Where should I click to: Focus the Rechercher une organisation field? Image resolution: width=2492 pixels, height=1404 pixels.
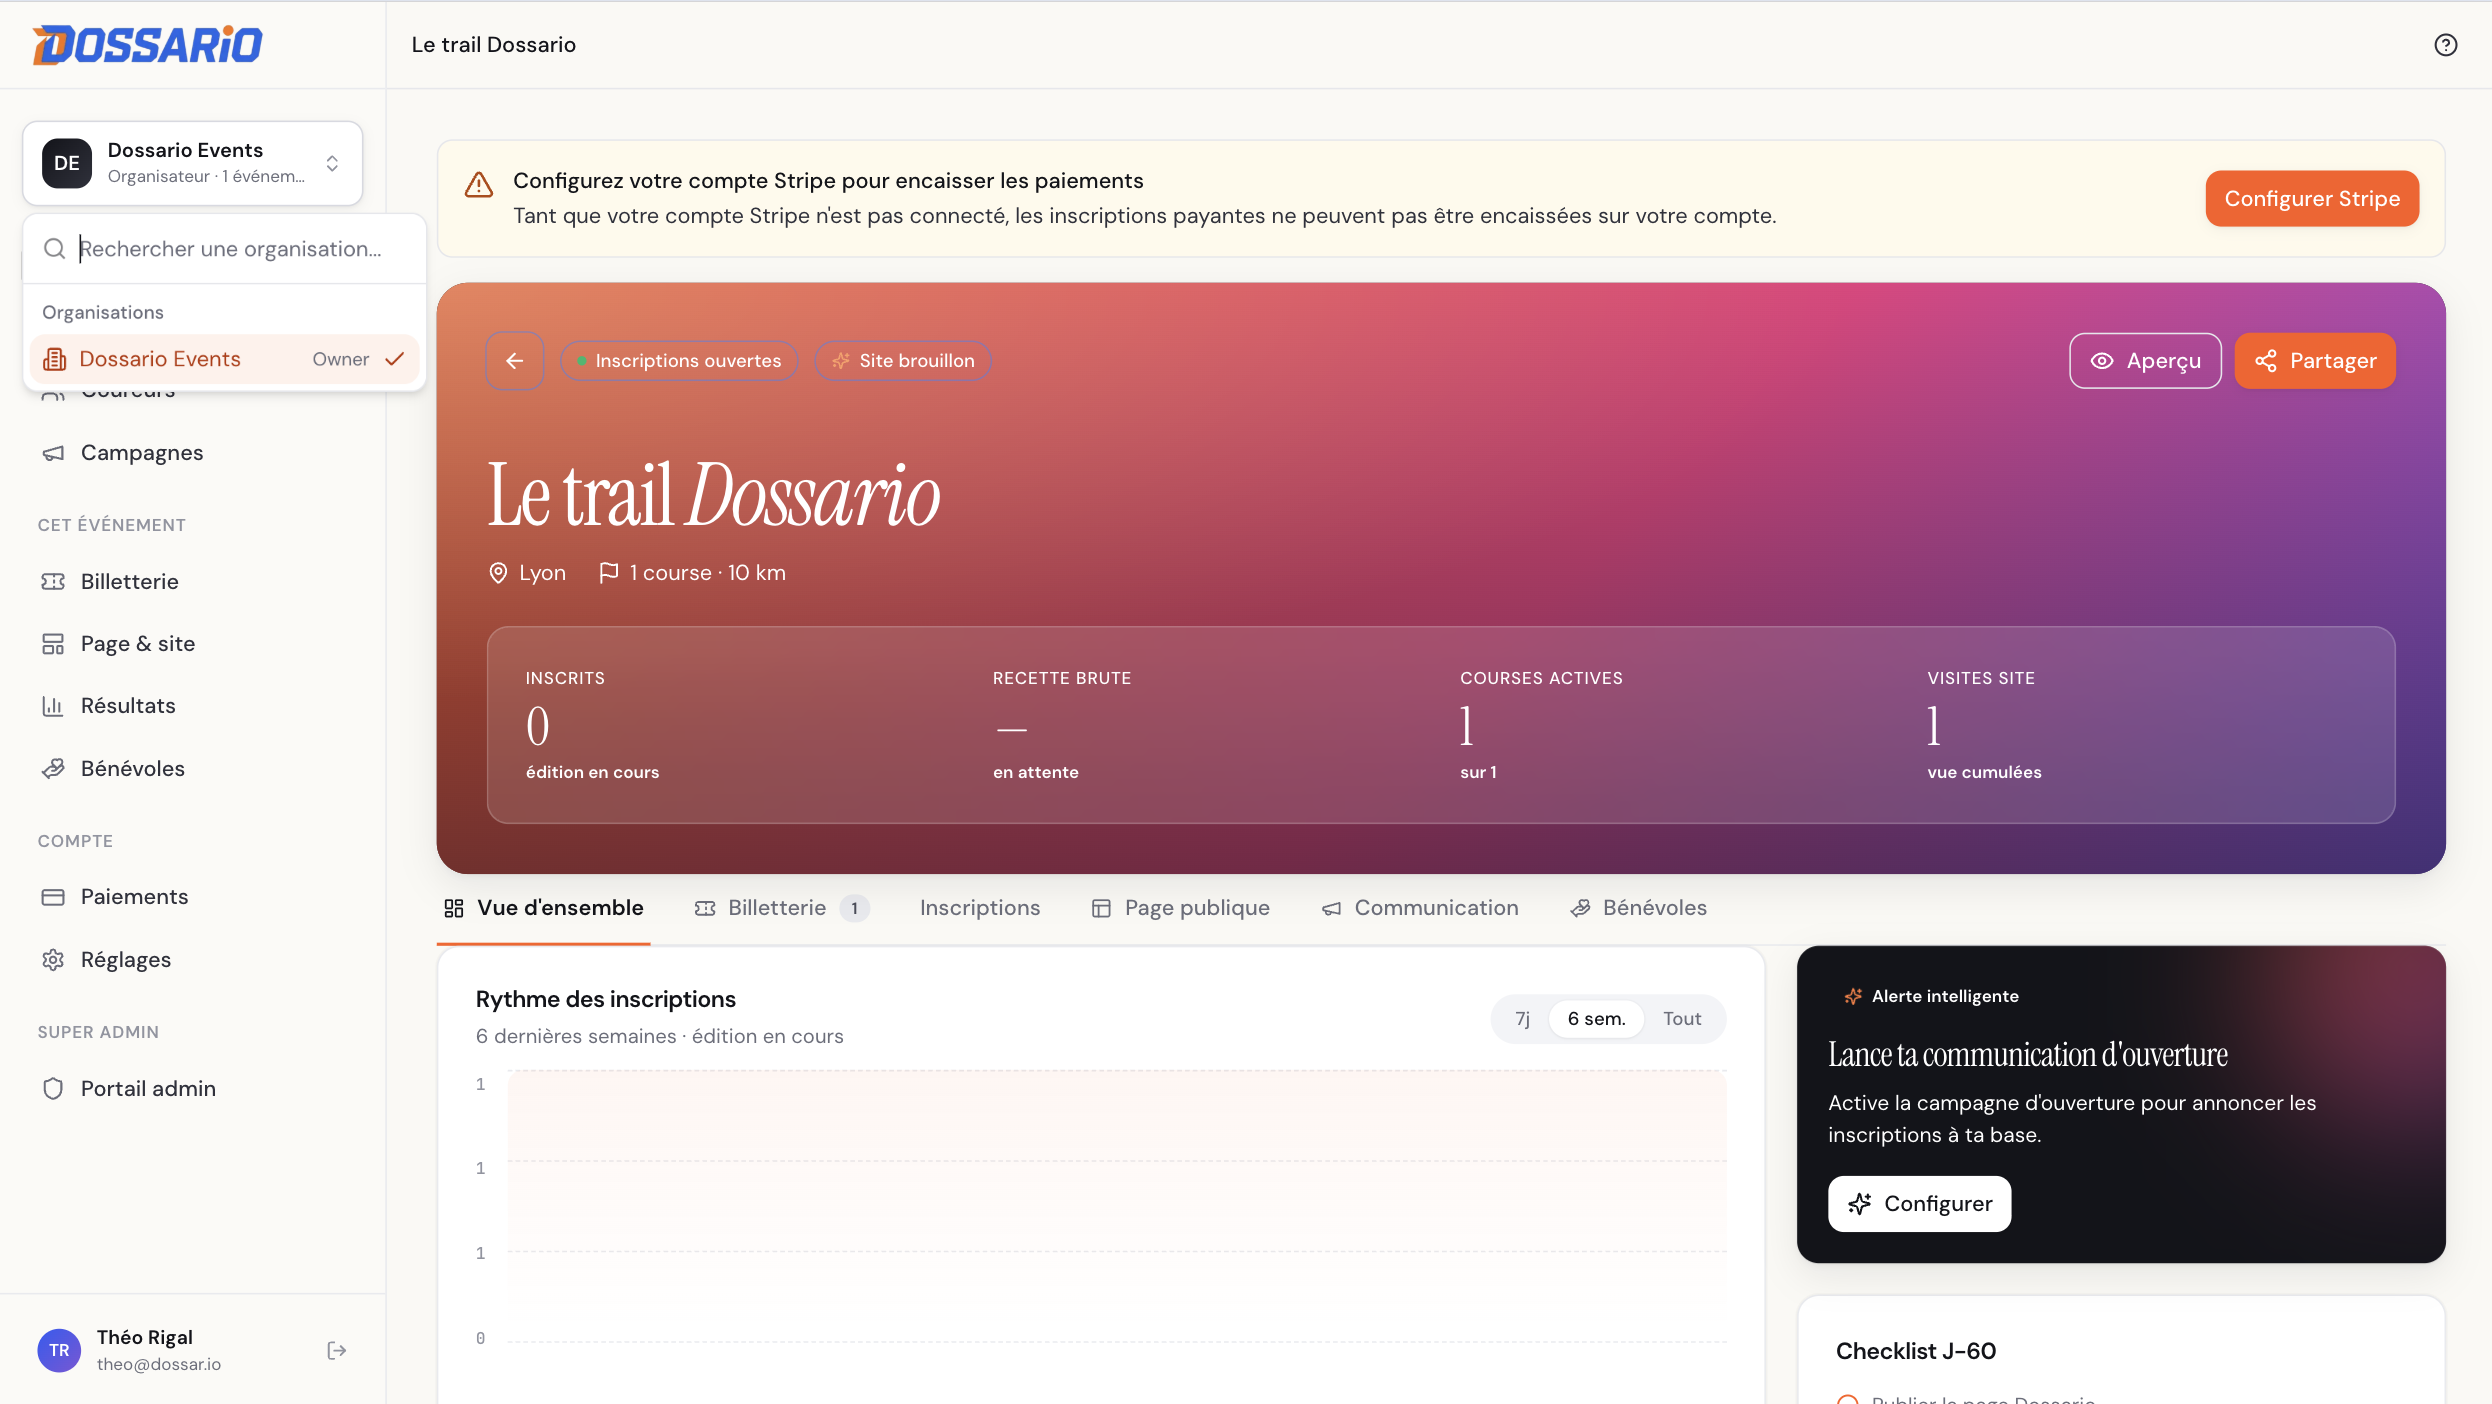pos(225,249)
